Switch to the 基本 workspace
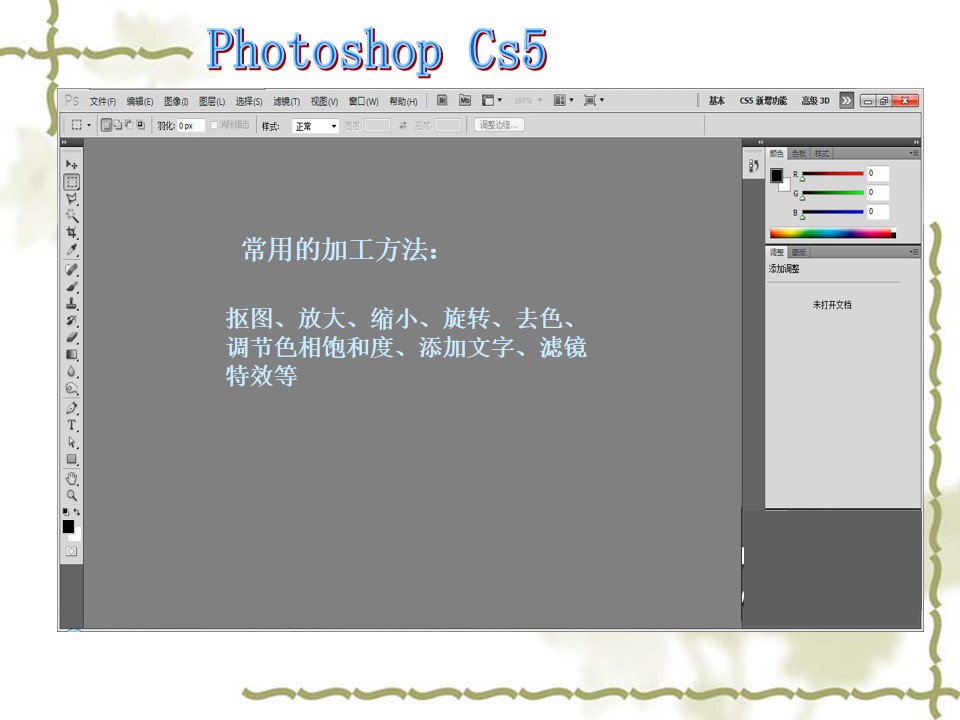 716,101
